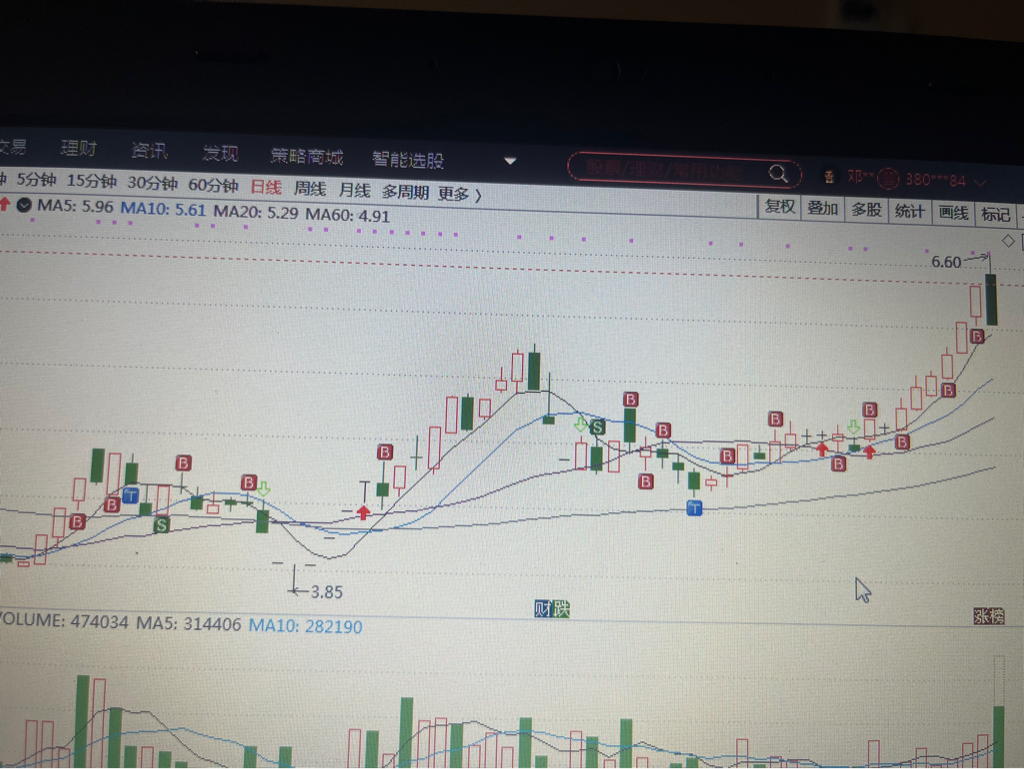Open the 理财 menu

(79, 148)
